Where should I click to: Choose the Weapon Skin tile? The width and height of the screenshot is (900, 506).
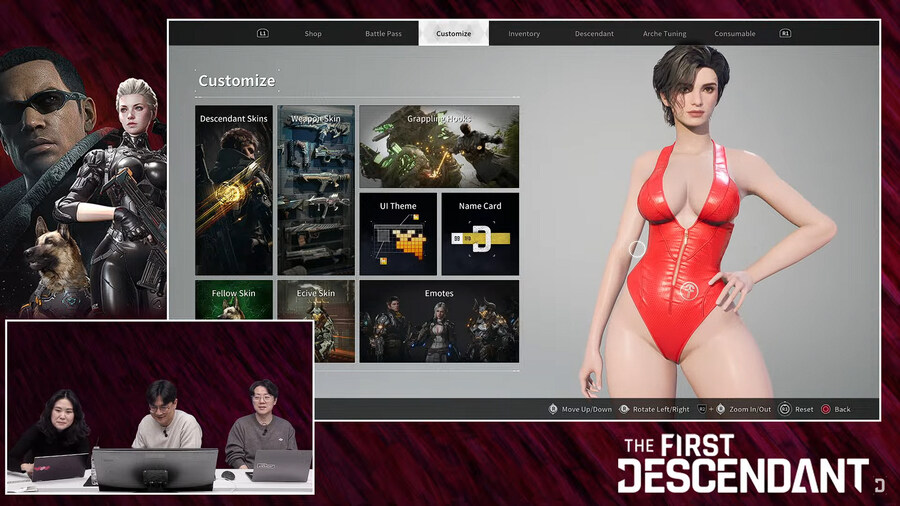pos(316,190)
